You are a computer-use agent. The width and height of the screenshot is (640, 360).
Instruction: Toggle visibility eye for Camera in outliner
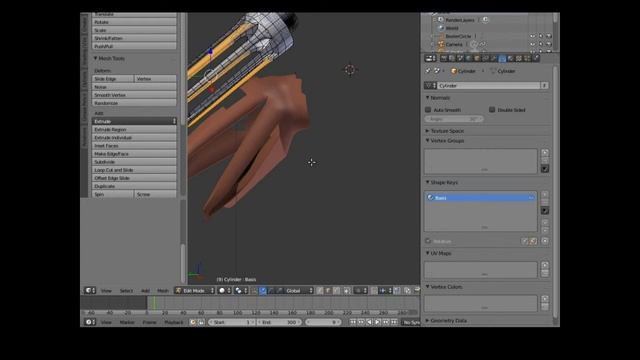coord(533,44)
